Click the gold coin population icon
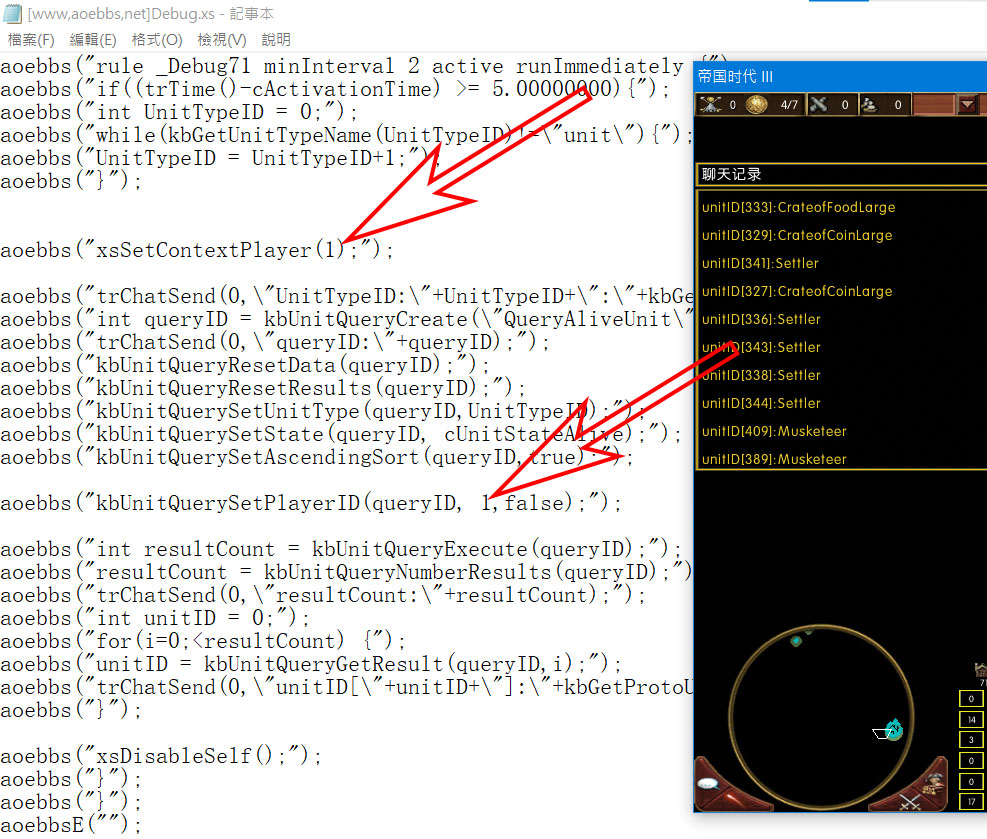Screen dimensions: 987x839 [x=757, y=104]
